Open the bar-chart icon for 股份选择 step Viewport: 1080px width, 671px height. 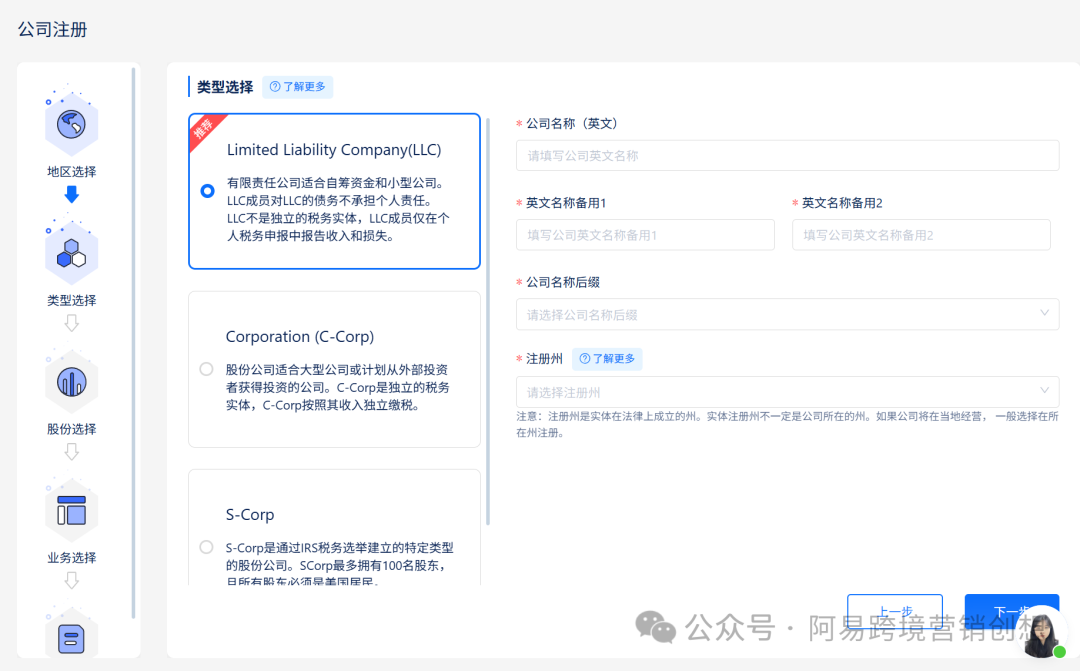(70, 380)
